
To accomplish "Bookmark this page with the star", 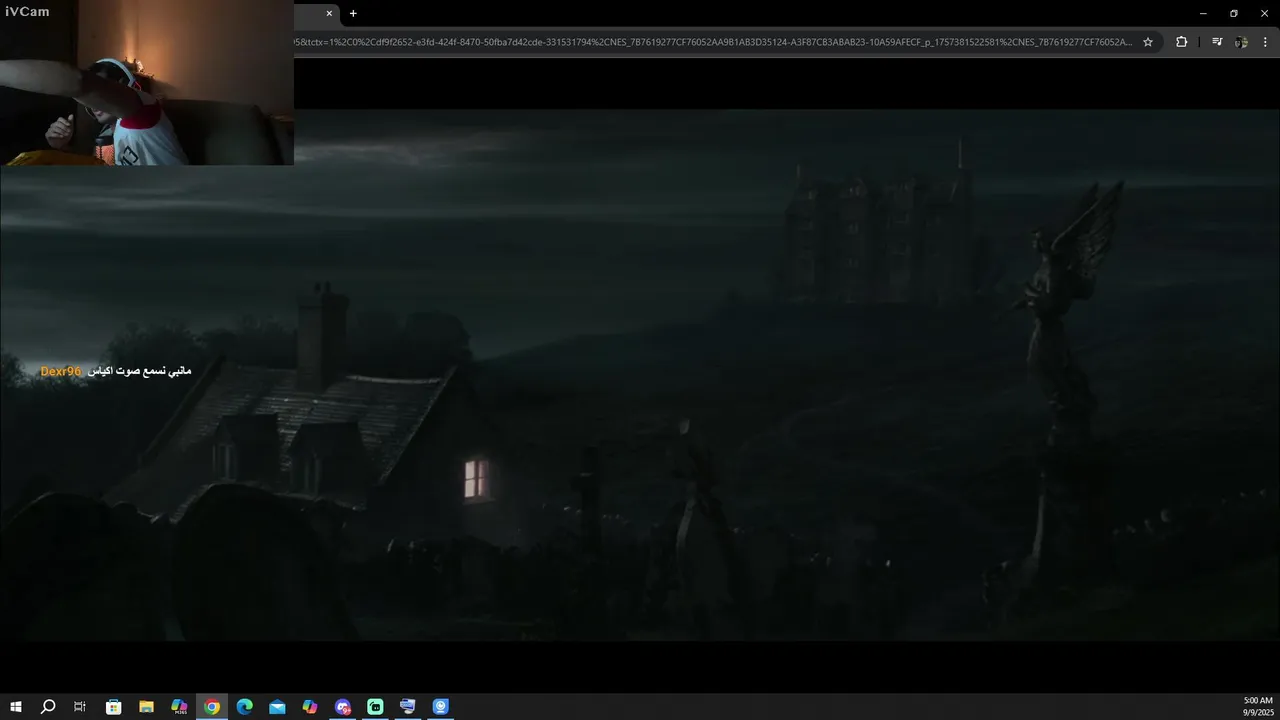I will pos(1148,42).
